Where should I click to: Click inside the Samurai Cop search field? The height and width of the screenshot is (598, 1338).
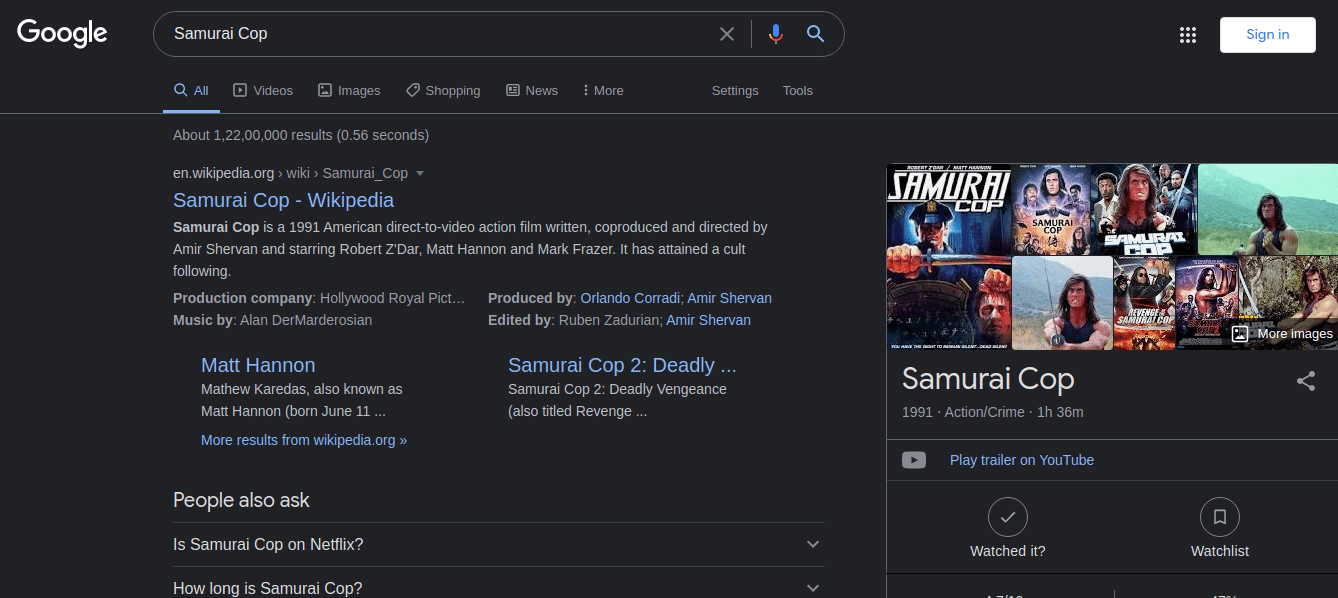[x=440, y=34]
